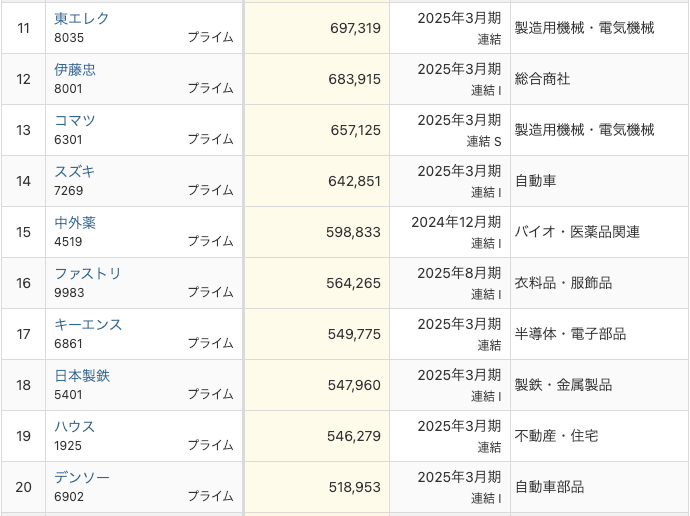Click 連結 S label in コマツ row

tap(484, 142)
